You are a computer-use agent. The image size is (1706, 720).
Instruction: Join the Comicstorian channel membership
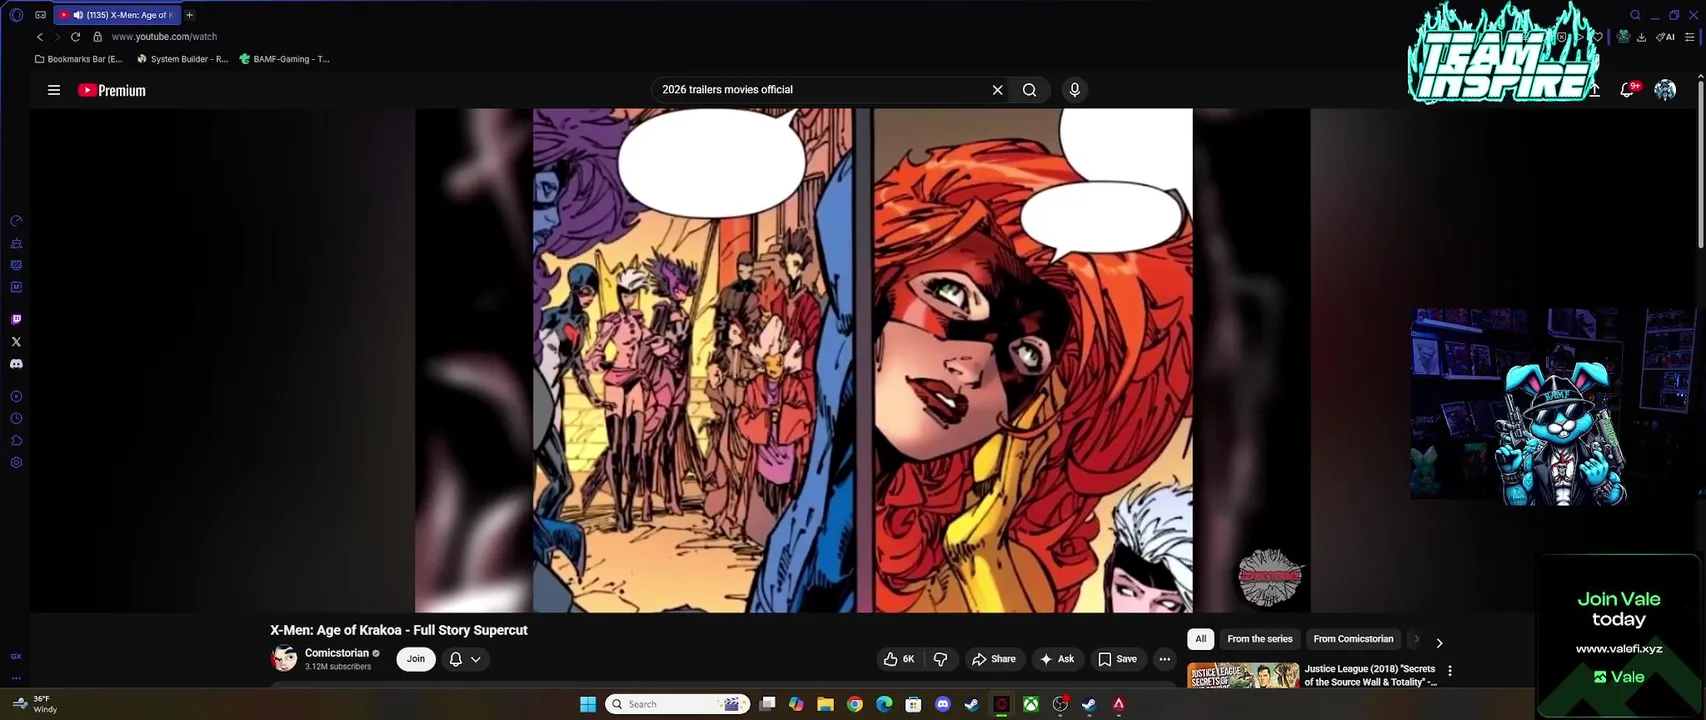click(416, 659)
